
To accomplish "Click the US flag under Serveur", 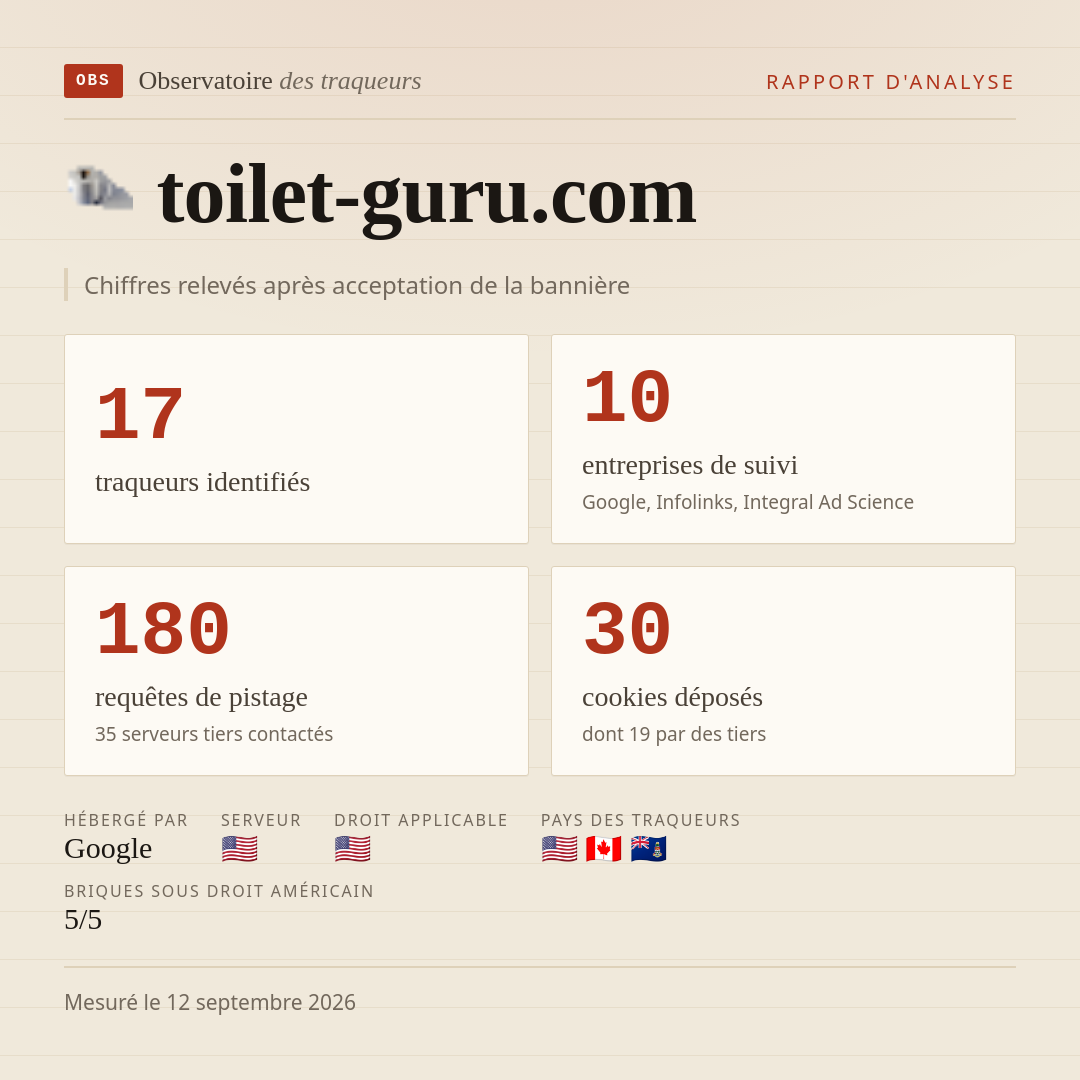I will pyautogui.click(x=240, y=849).
